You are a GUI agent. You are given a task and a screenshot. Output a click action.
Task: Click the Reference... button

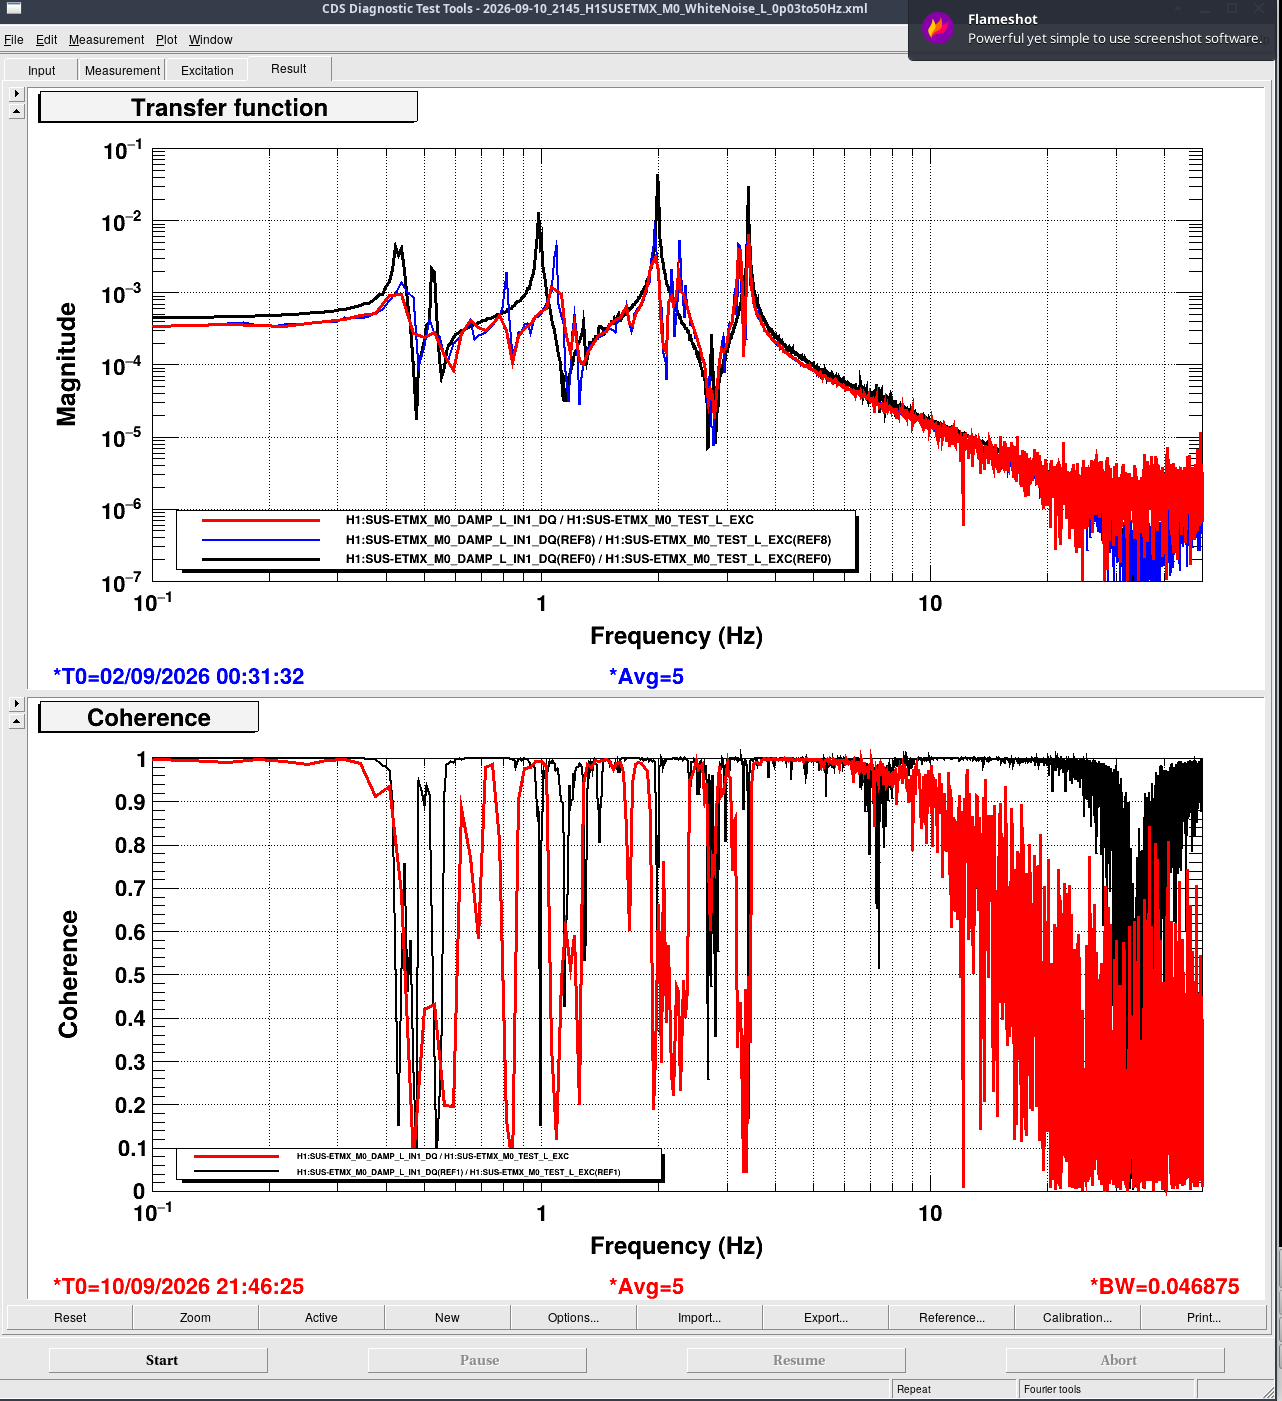[x=951, y=1317]
